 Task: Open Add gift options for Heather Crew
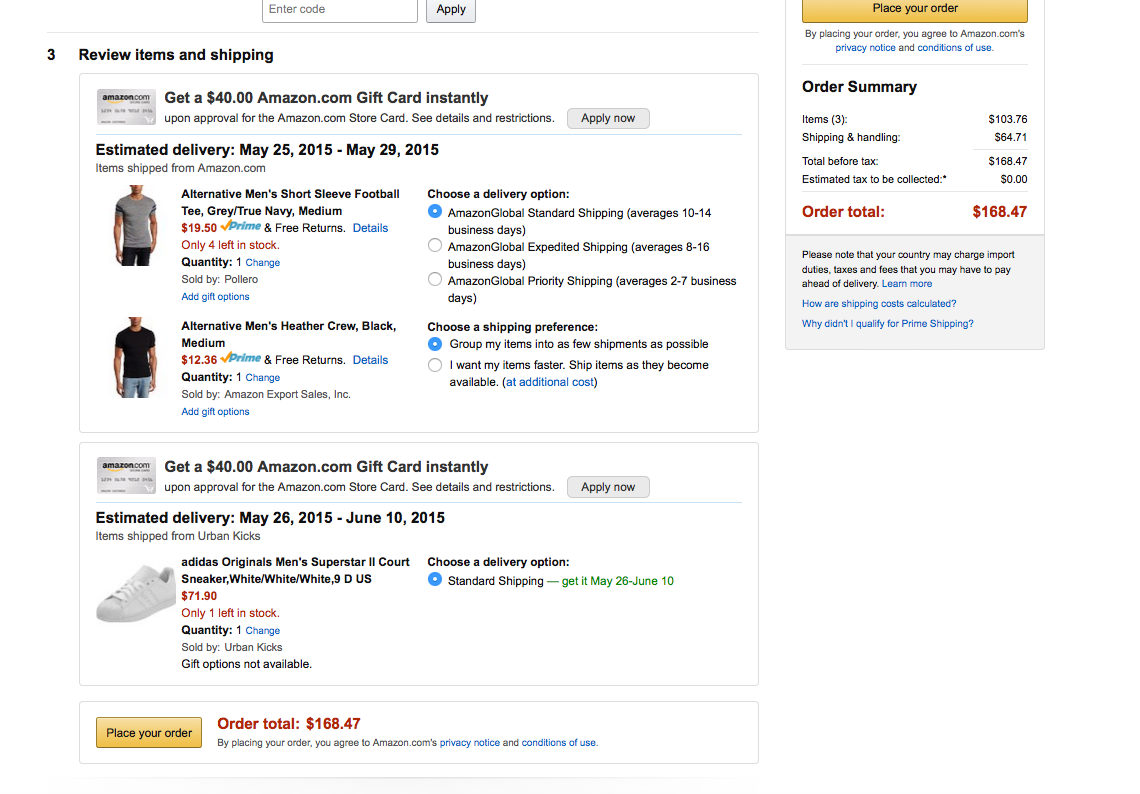point(215,412)
